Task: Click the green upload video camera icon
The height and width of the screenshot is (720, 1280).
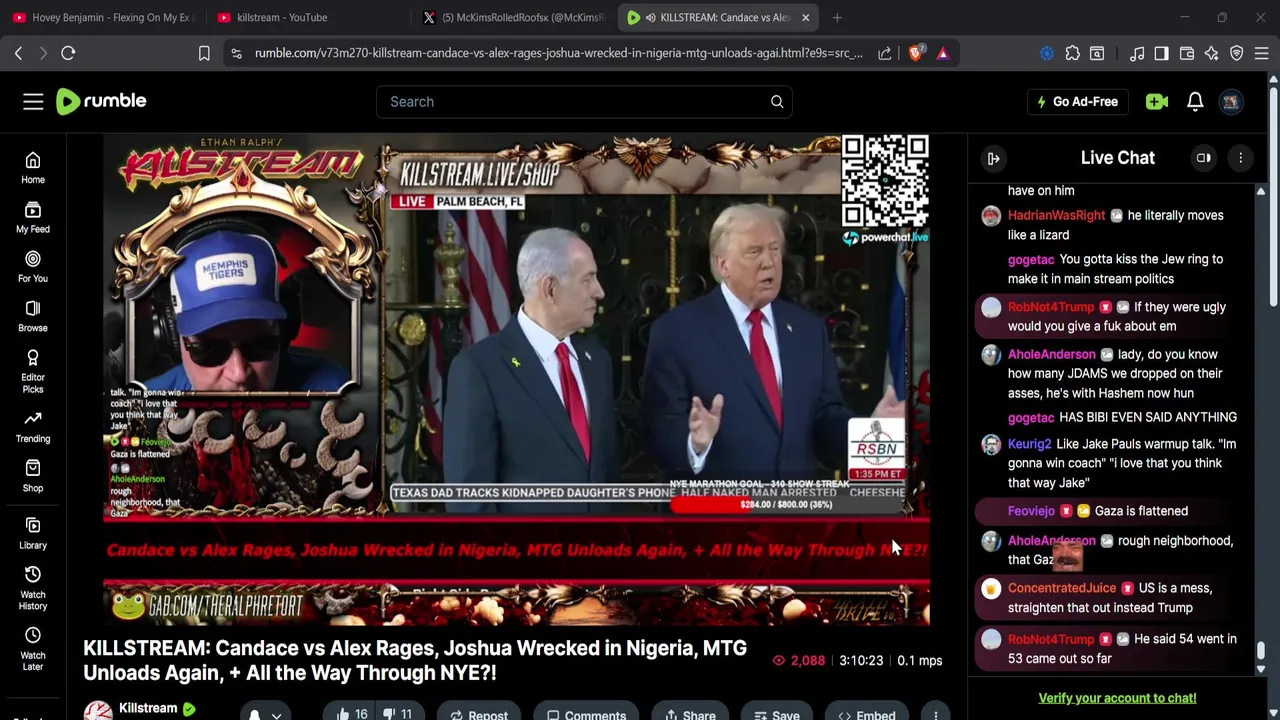Action: click(1157, 101)
